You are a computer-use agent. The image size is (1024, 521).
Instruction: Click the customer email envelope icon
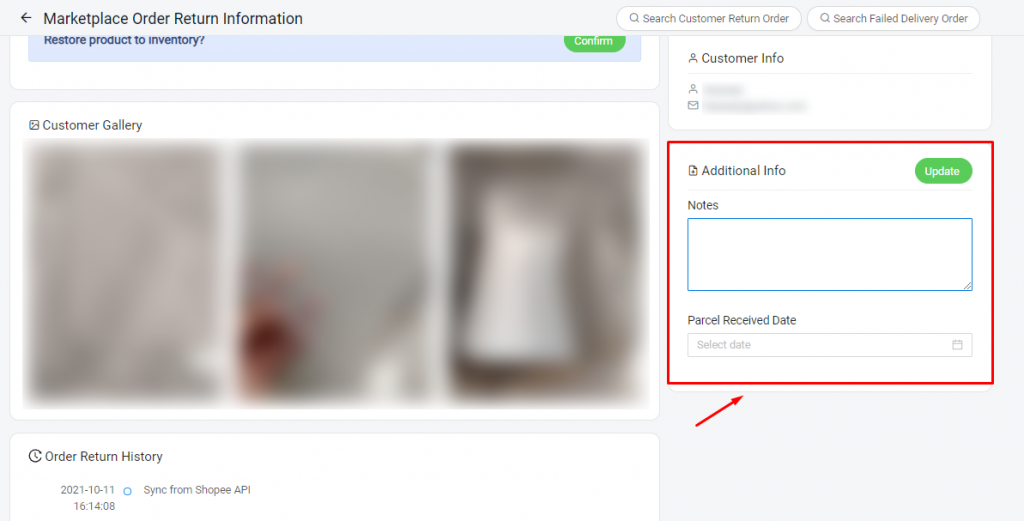tap(693, 105)
